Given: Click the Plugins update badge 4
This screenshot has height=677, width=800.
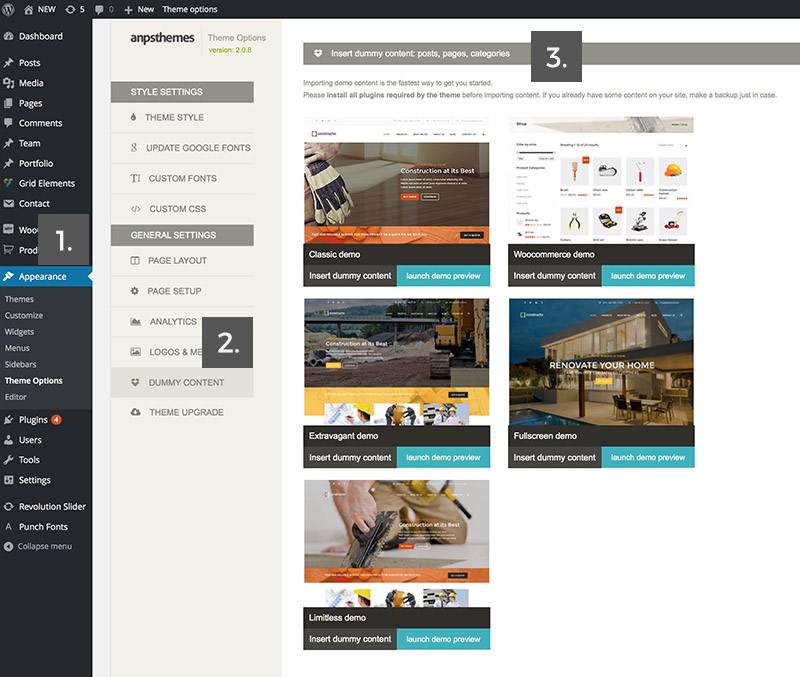Looking at the screenshot, I should [x=56, y=419].
